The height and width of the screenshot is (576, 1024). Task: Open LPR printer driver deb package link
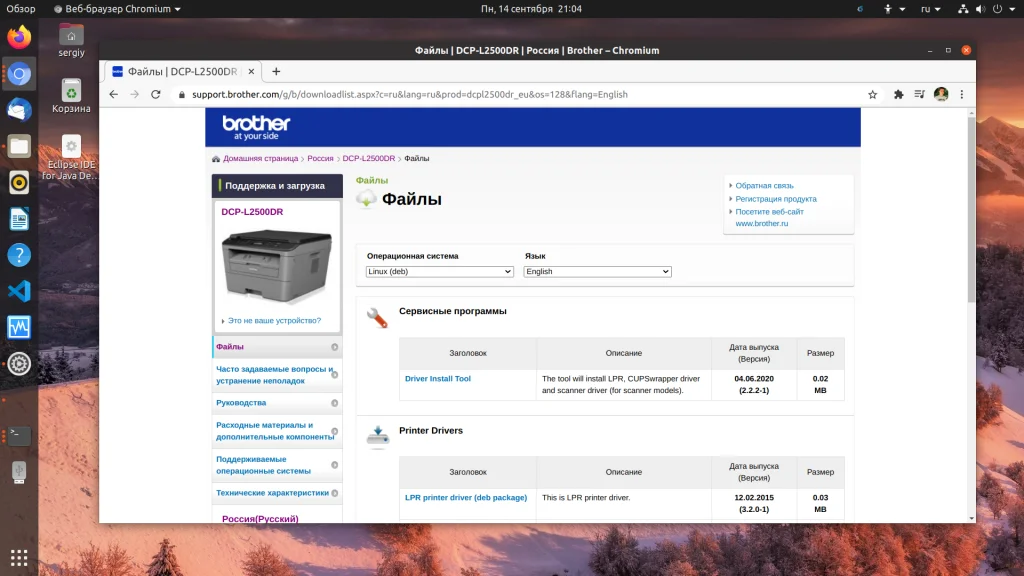click(465, 497)
